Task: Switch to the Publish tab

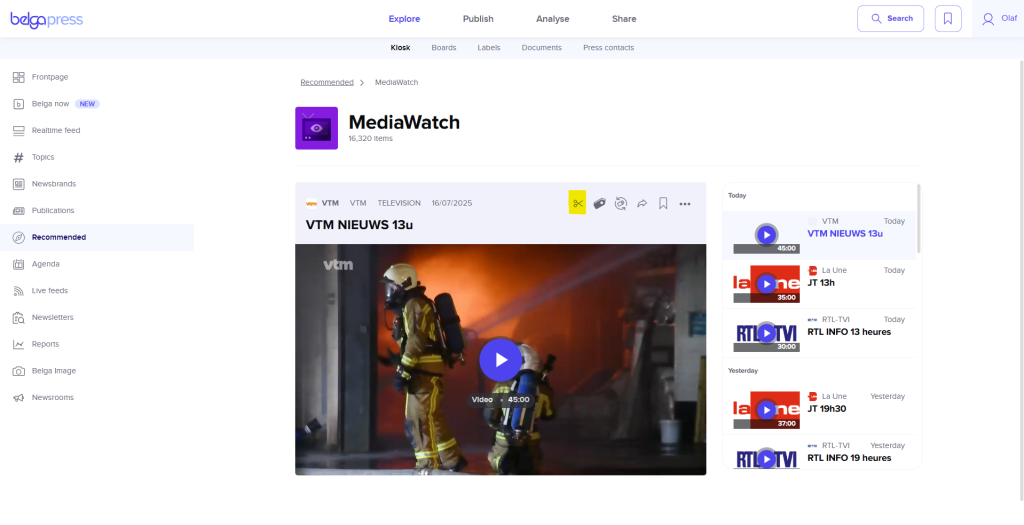Action: click(x=478, y=19)
